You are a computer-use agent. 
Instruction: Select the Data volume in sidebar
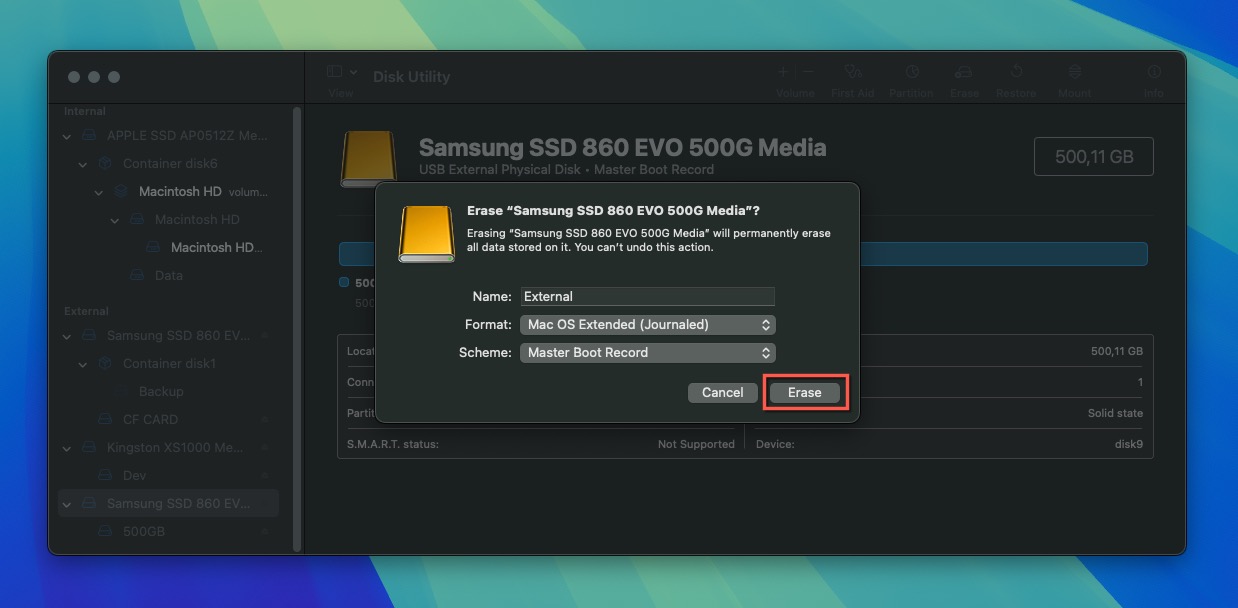point(168,275)
